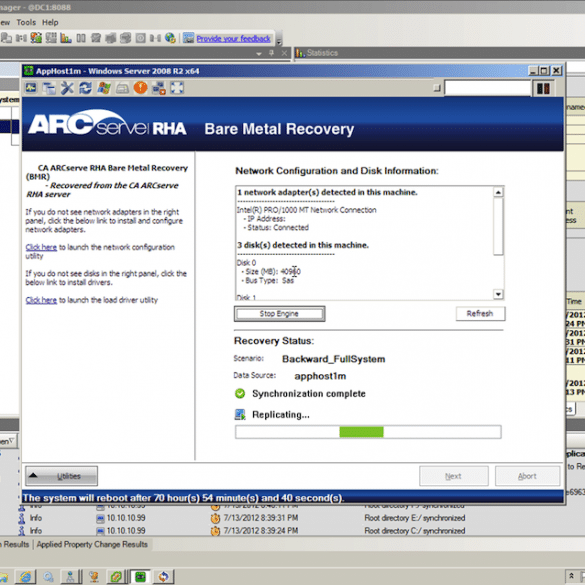Click the AppHost1m window title bar icon

(29, 71)
